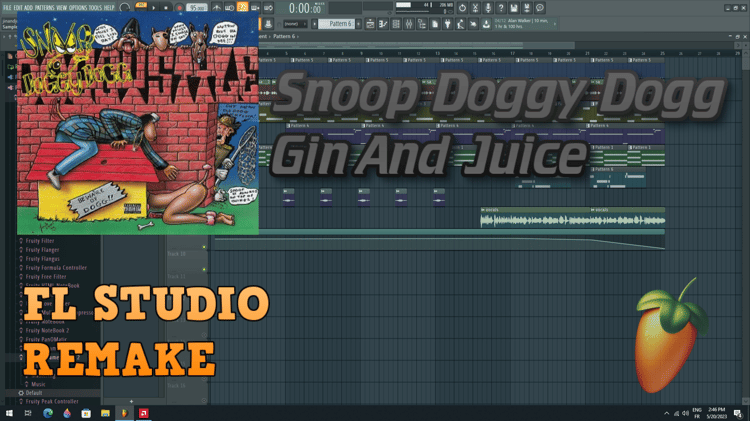Toggle wait for input before recording
Viewport: 750px width, 421px height.
click(230, 8)
